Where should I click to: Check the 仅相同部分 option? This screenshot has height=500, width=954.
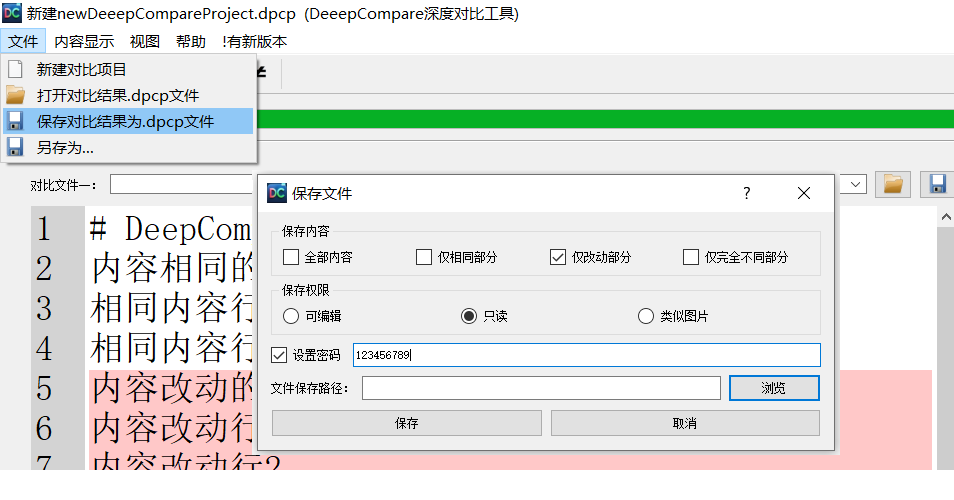pyautogui.click(x=424, y=257)
